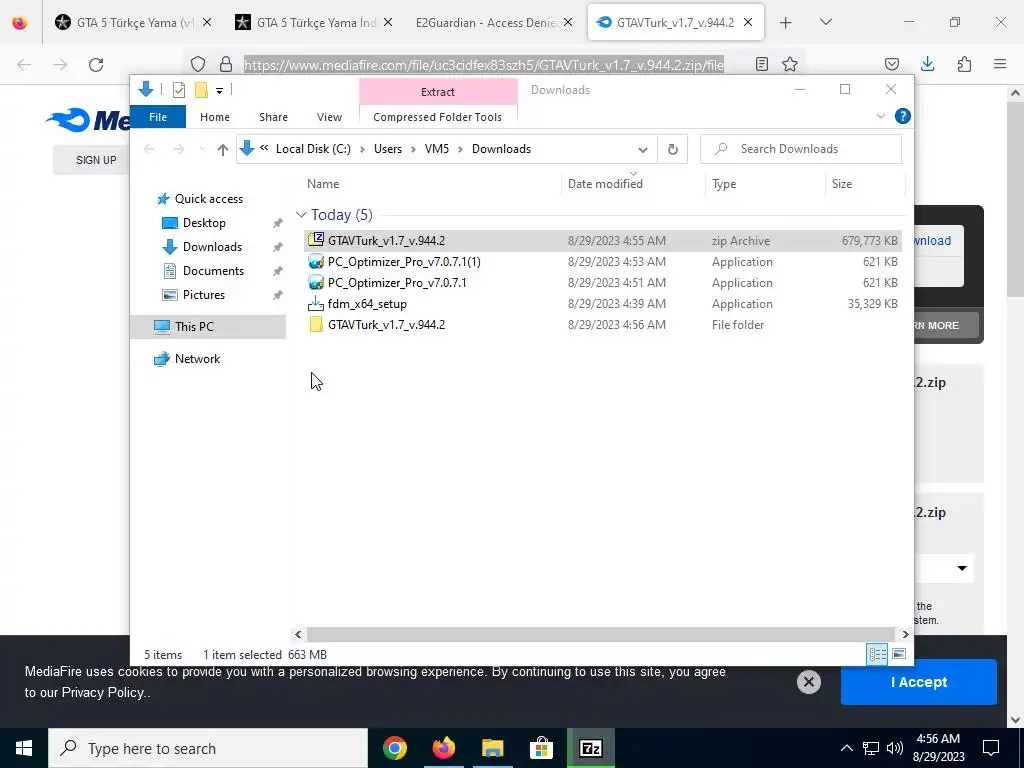Expand the address bar history dropdown

coord(643,150)
